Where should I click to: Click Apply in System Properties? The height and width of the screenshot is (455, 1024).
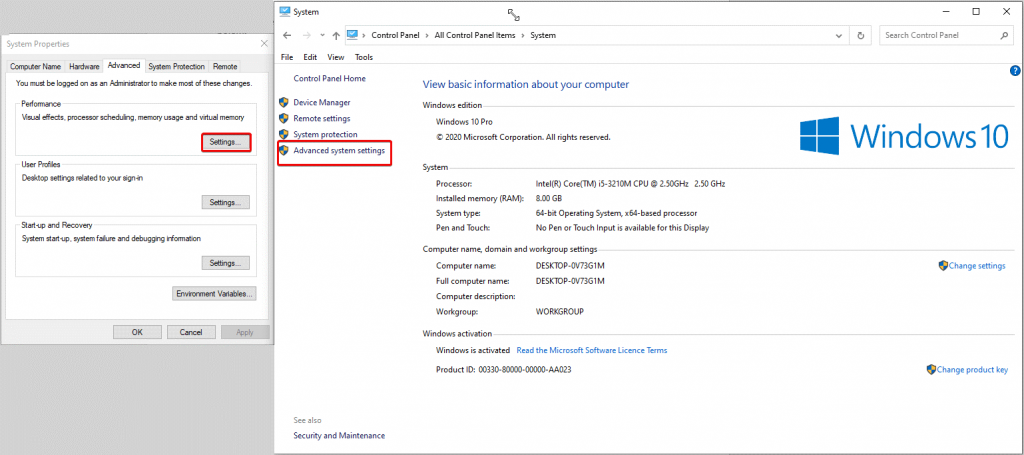[245, 332]
